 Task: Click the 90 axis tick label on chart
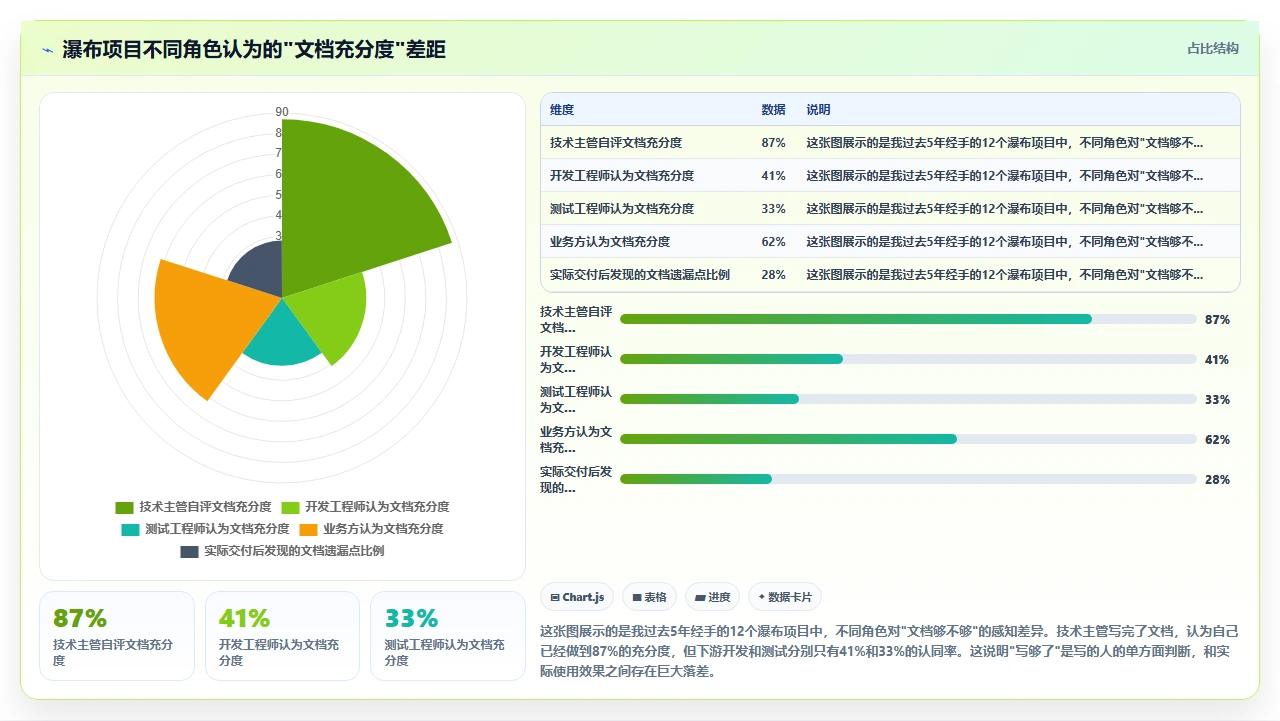pos(282,112)
